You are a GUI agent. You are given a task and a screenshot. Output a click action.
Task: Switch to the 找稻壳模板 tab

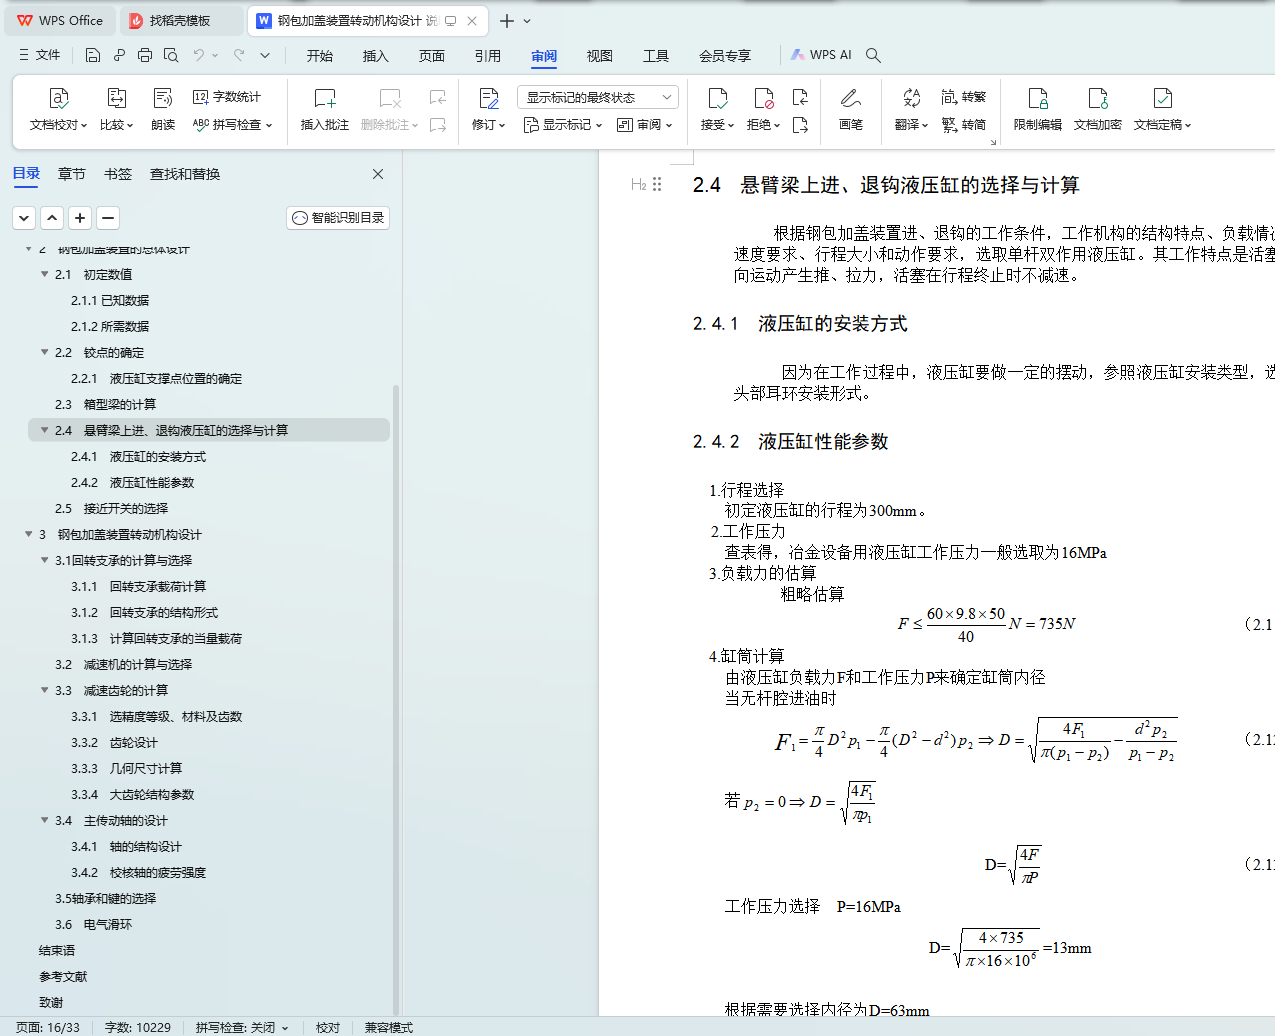pos(180,20)
